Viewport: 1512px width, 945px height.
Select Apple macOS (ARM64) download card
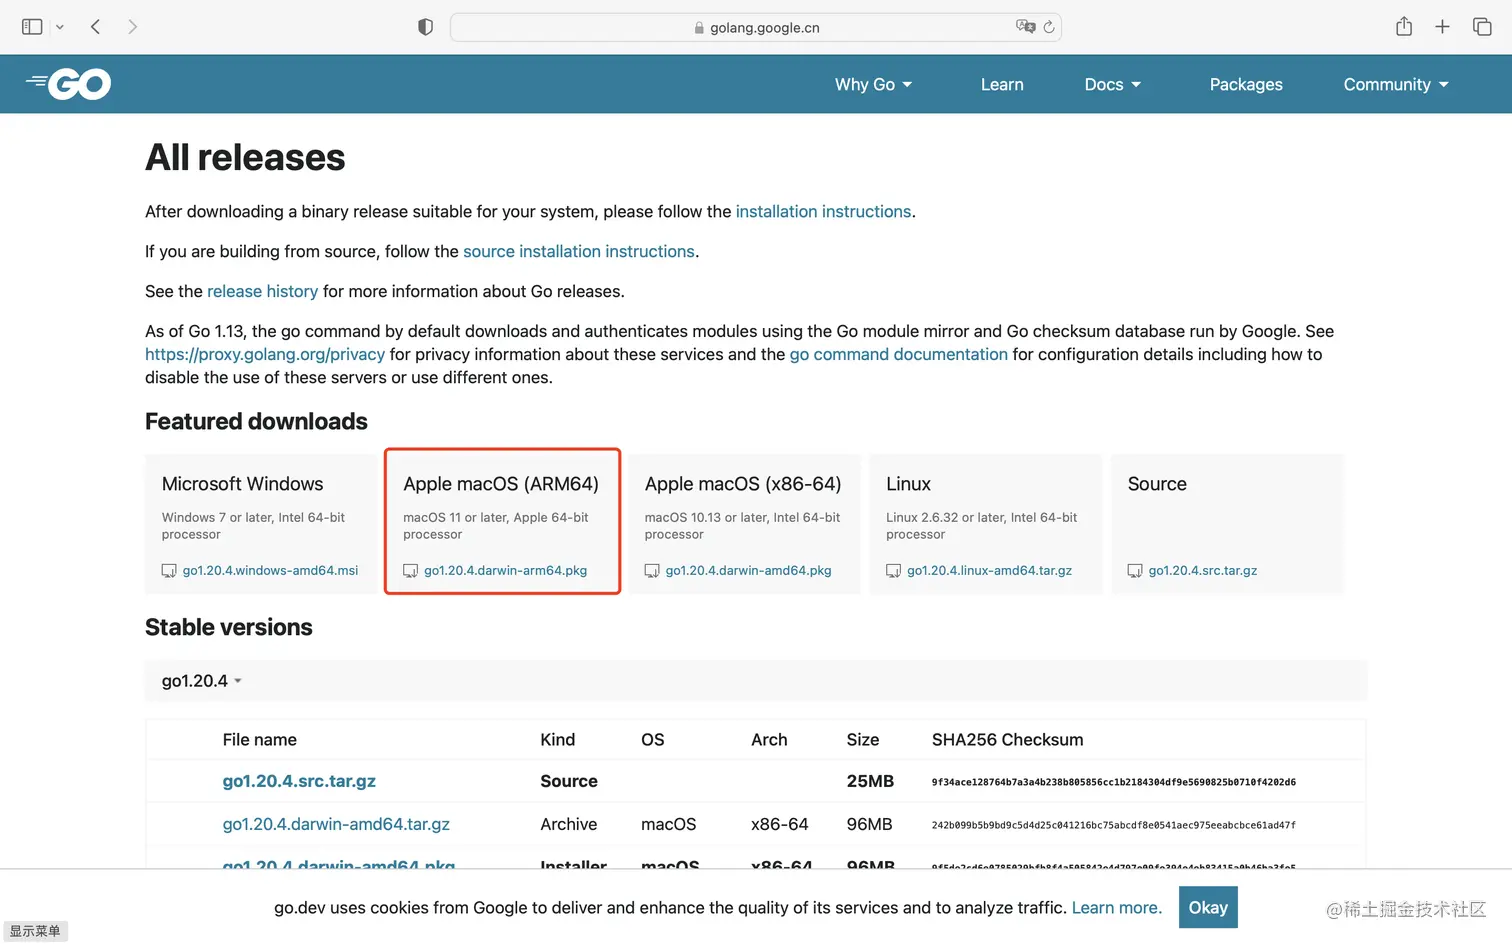pos(502,521)
